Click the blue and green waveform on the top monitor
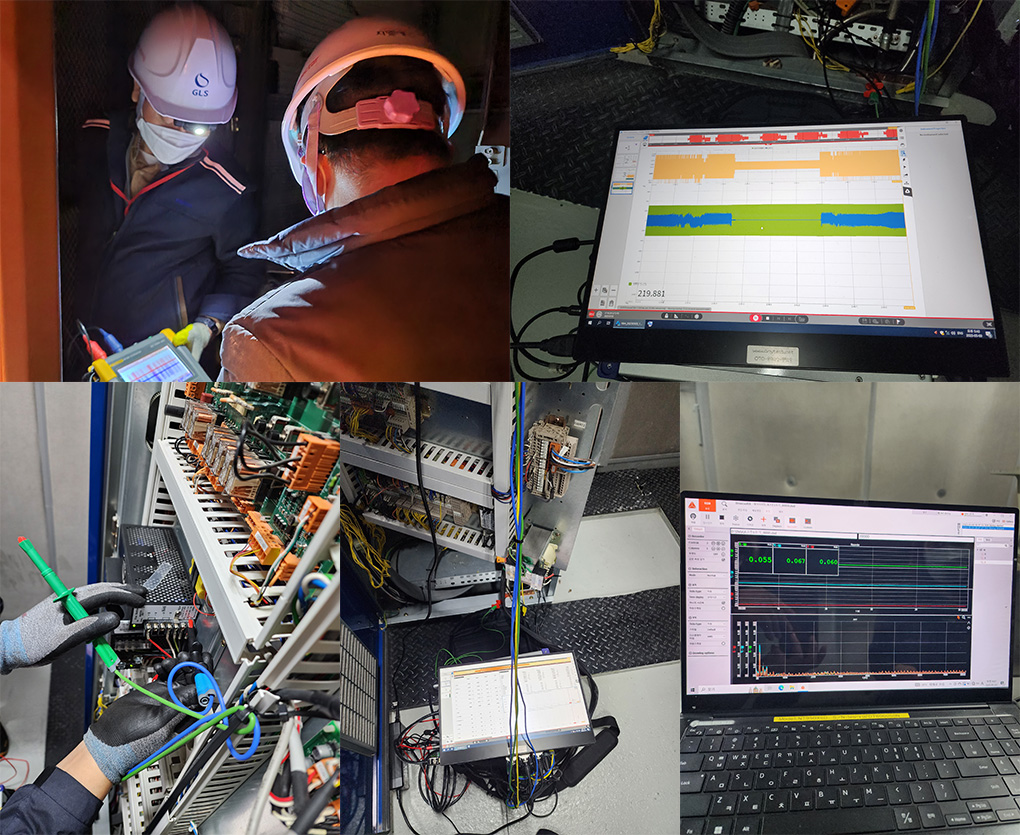Screen dimensions: 1020x835 click(775, 220)
